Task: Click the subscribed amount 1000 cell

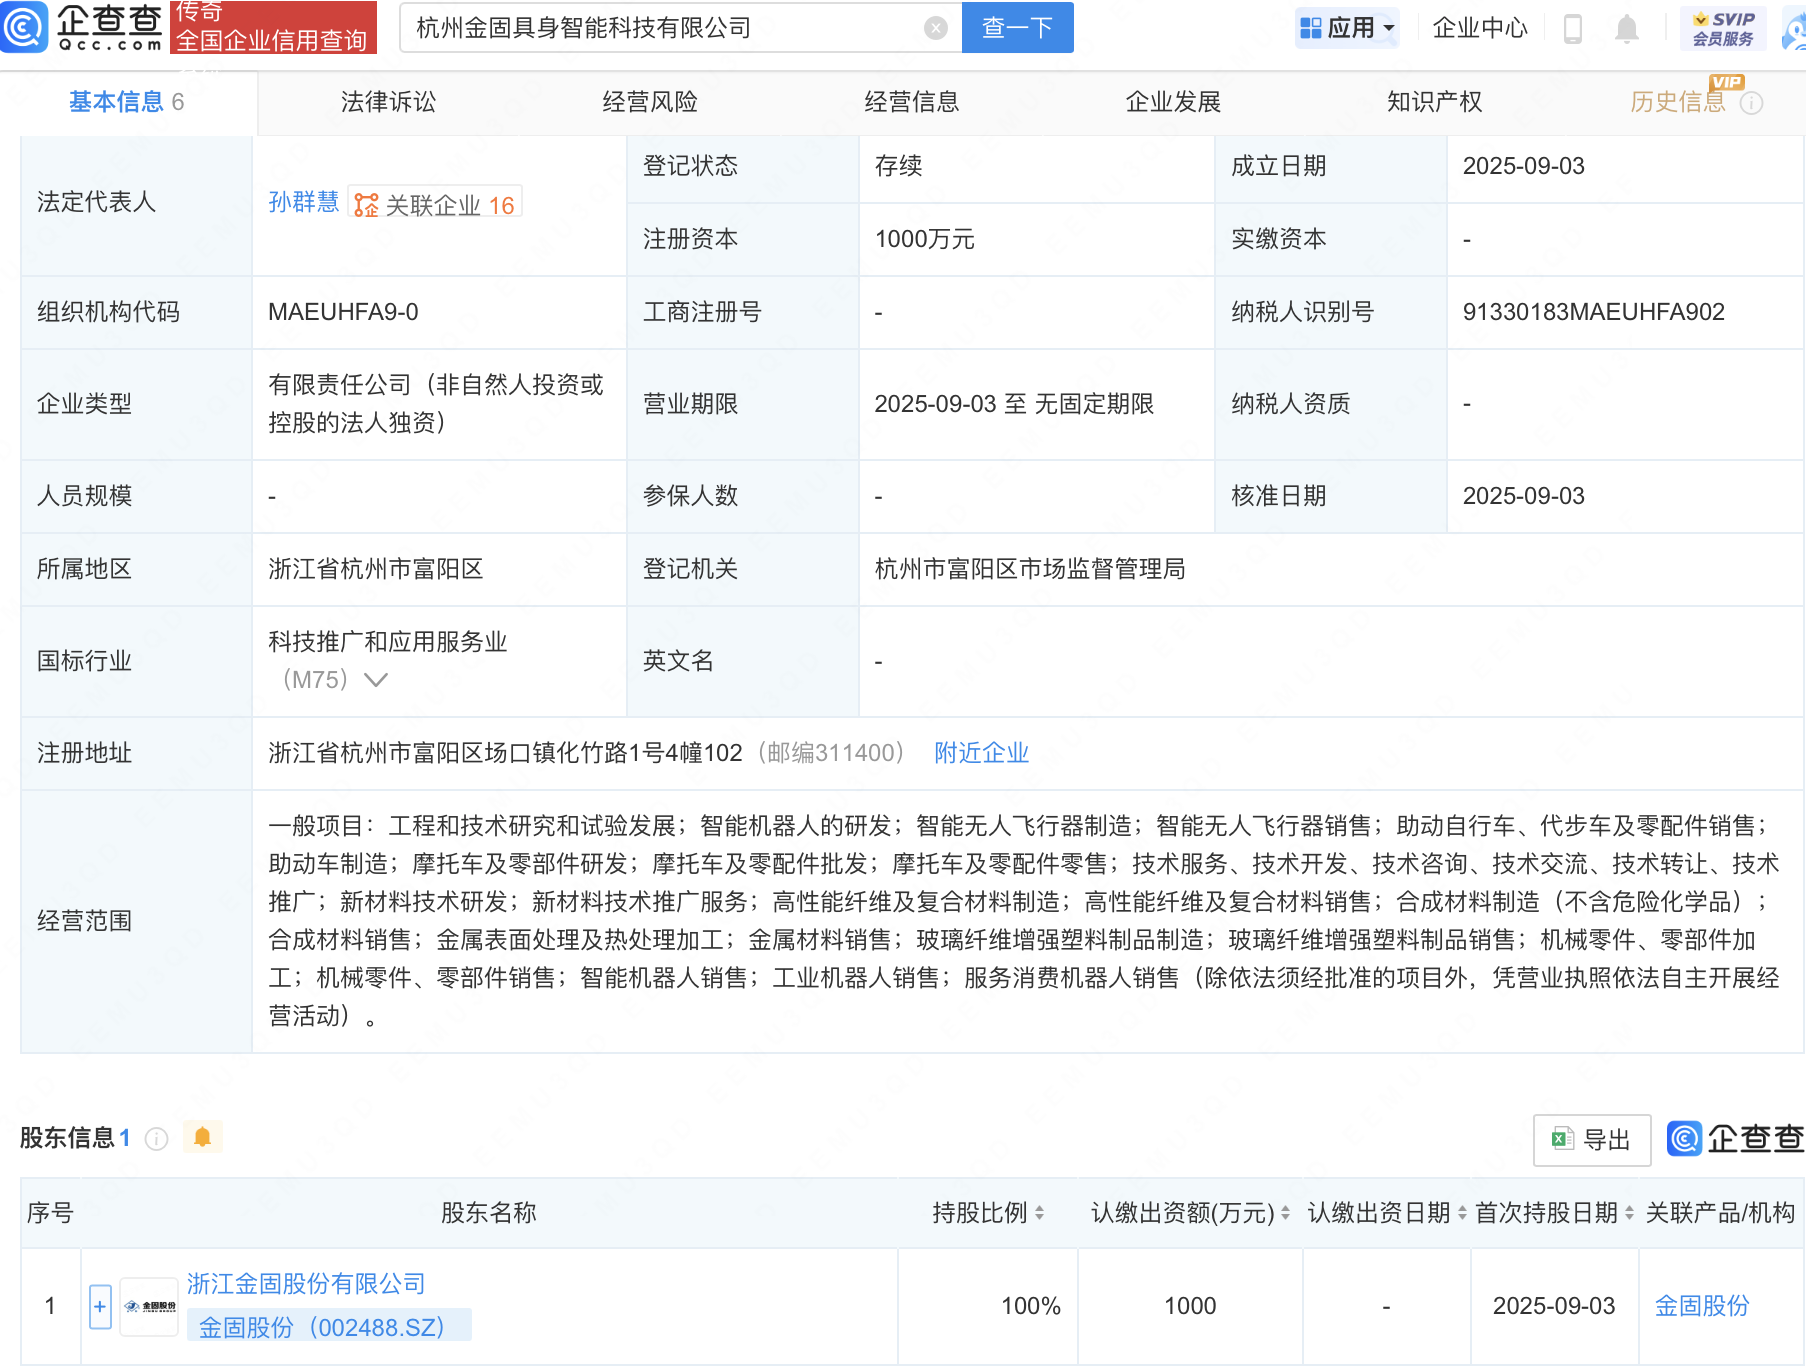Action: point(1190,1306)
